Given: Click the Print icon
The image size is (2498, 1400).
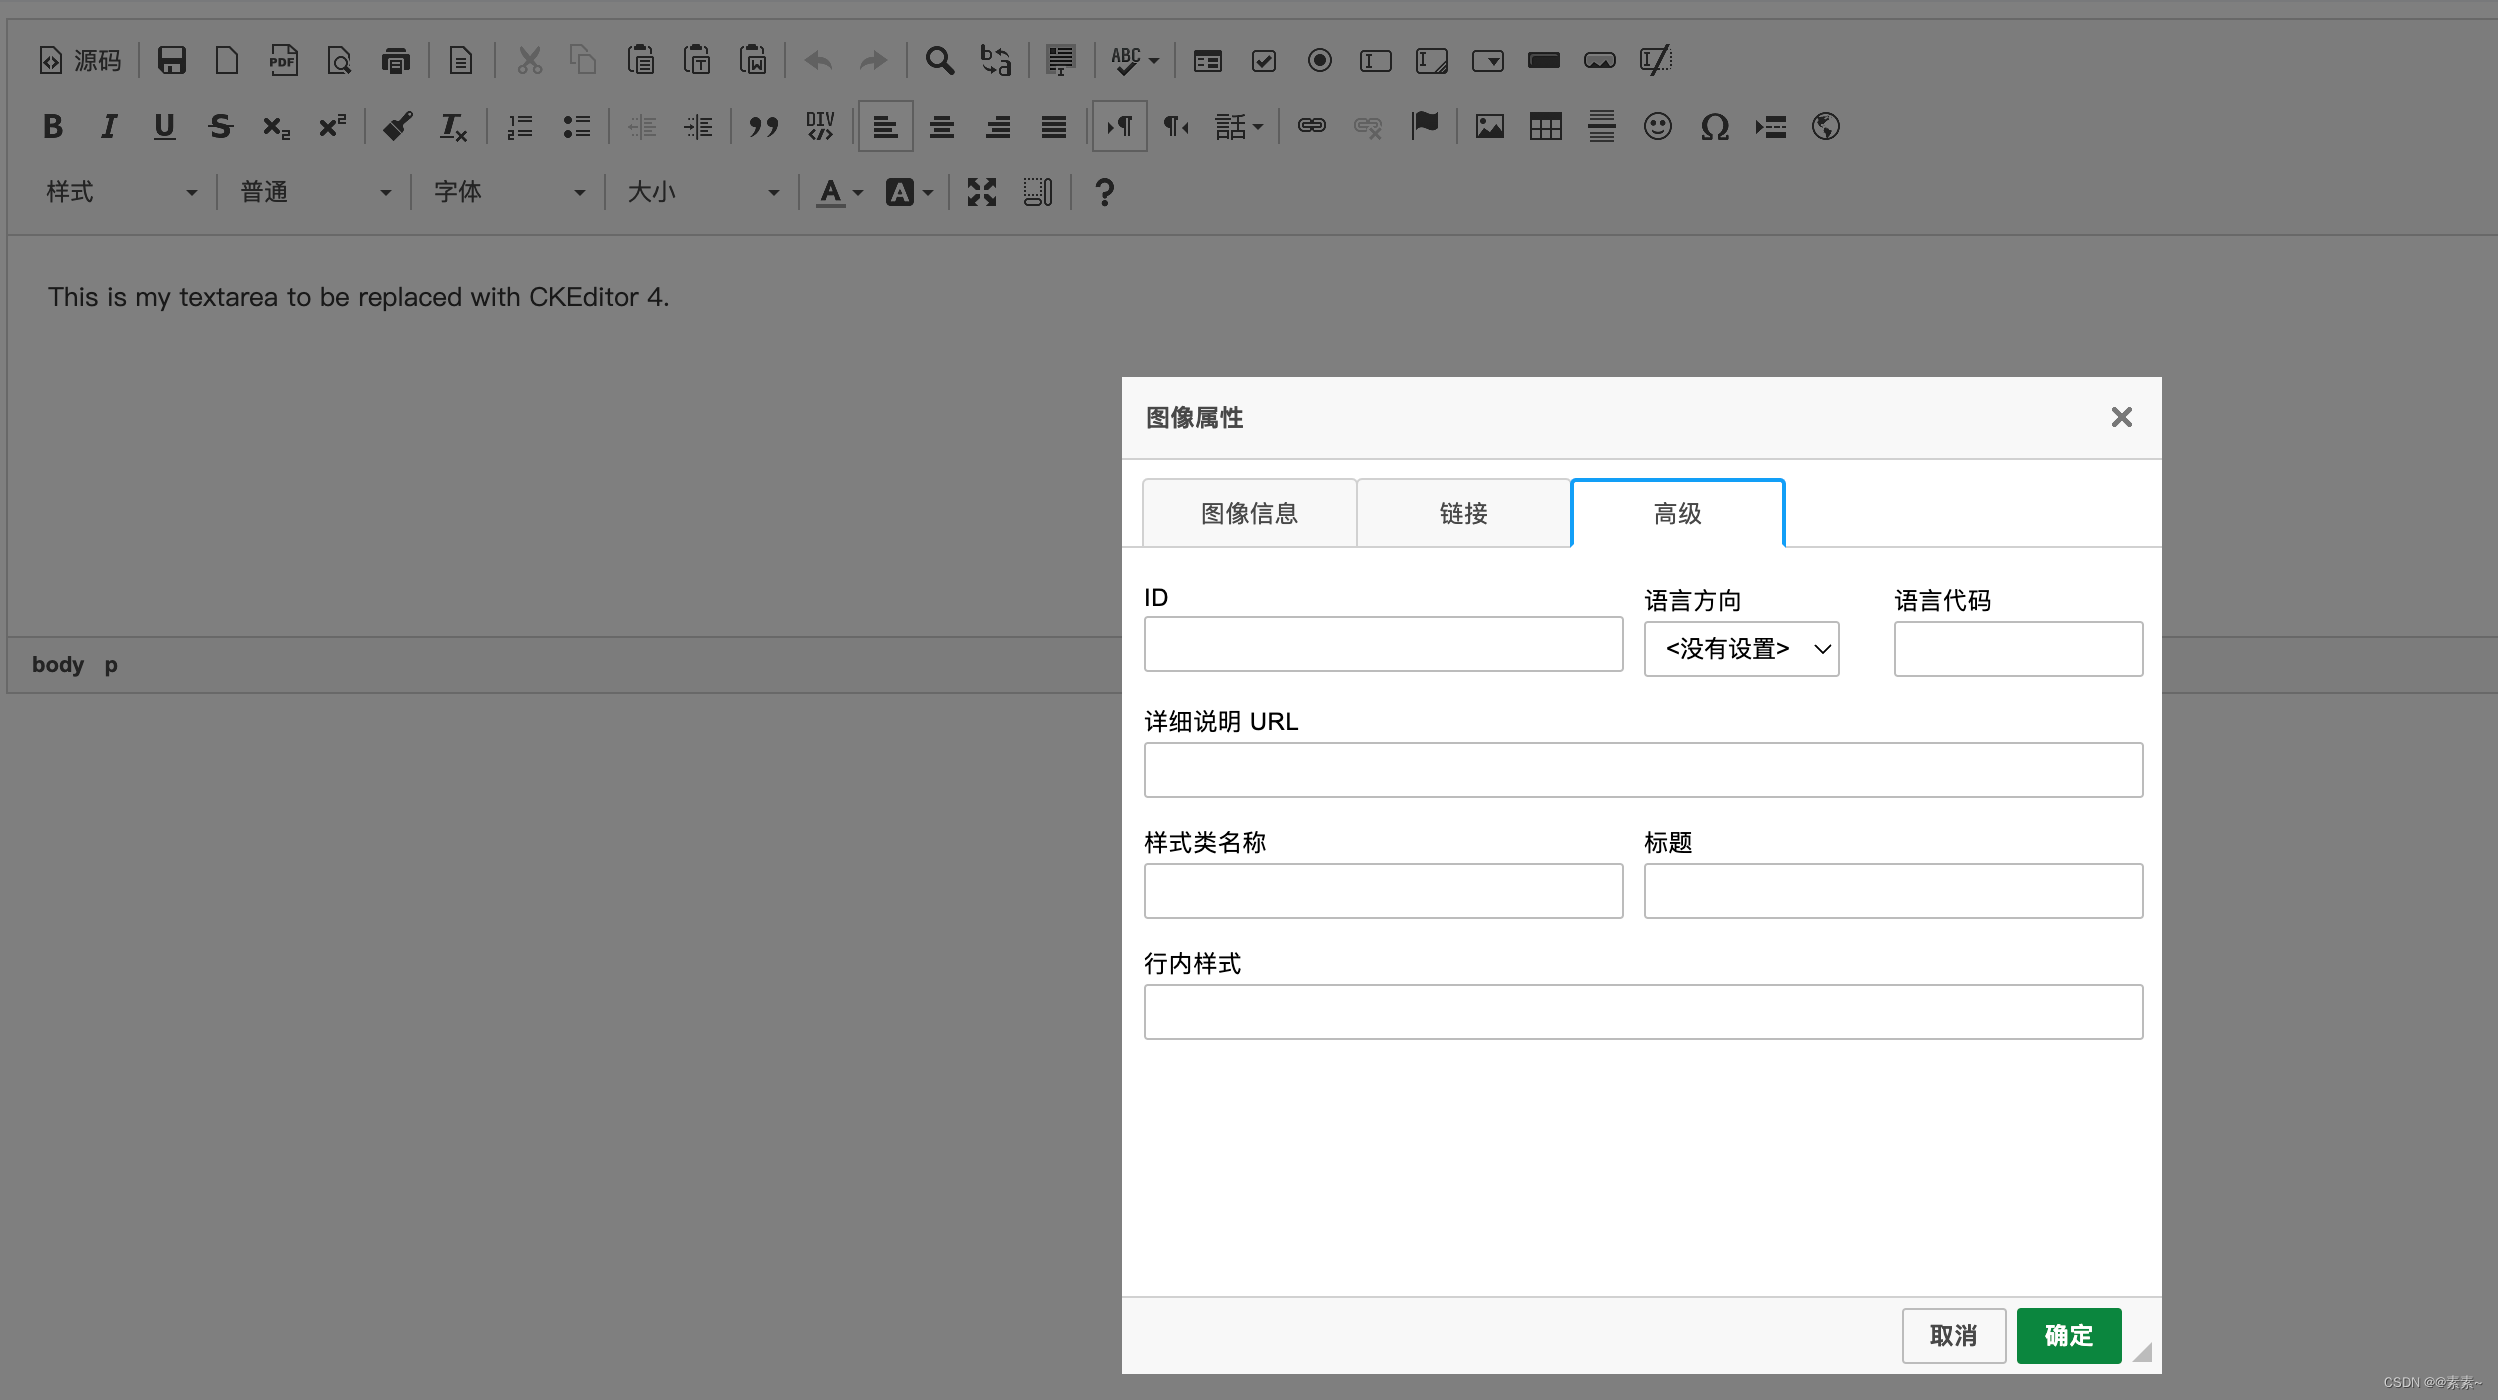Looking at the screenshot, I should 396,61.
